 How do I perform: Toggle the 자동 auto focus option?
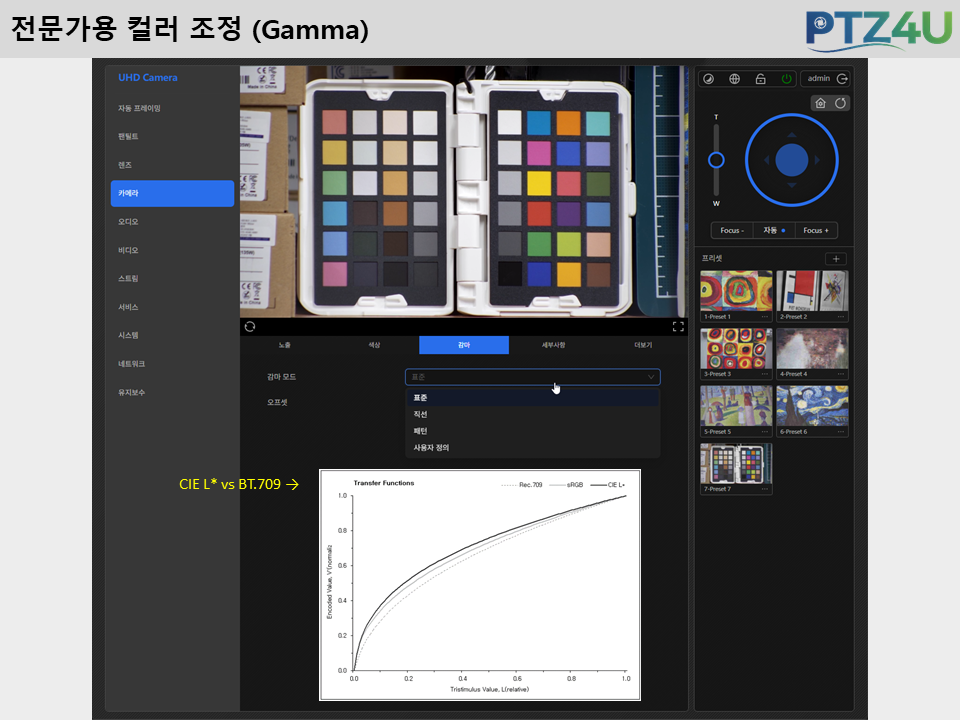tap(774, 230)
